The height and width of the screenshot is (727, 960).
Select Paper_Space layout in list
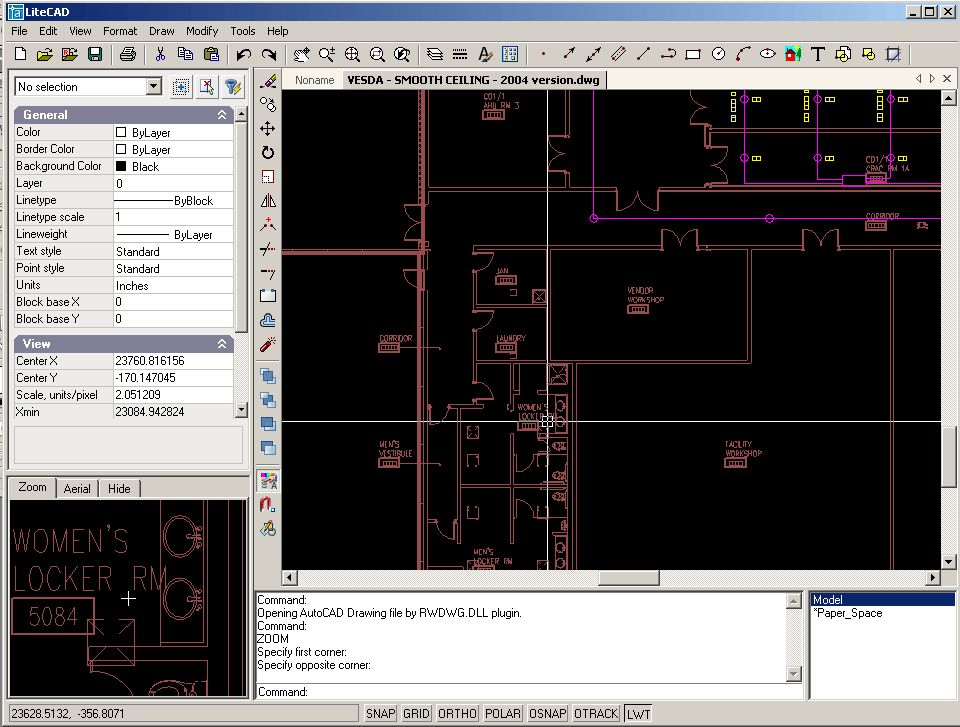848,613
